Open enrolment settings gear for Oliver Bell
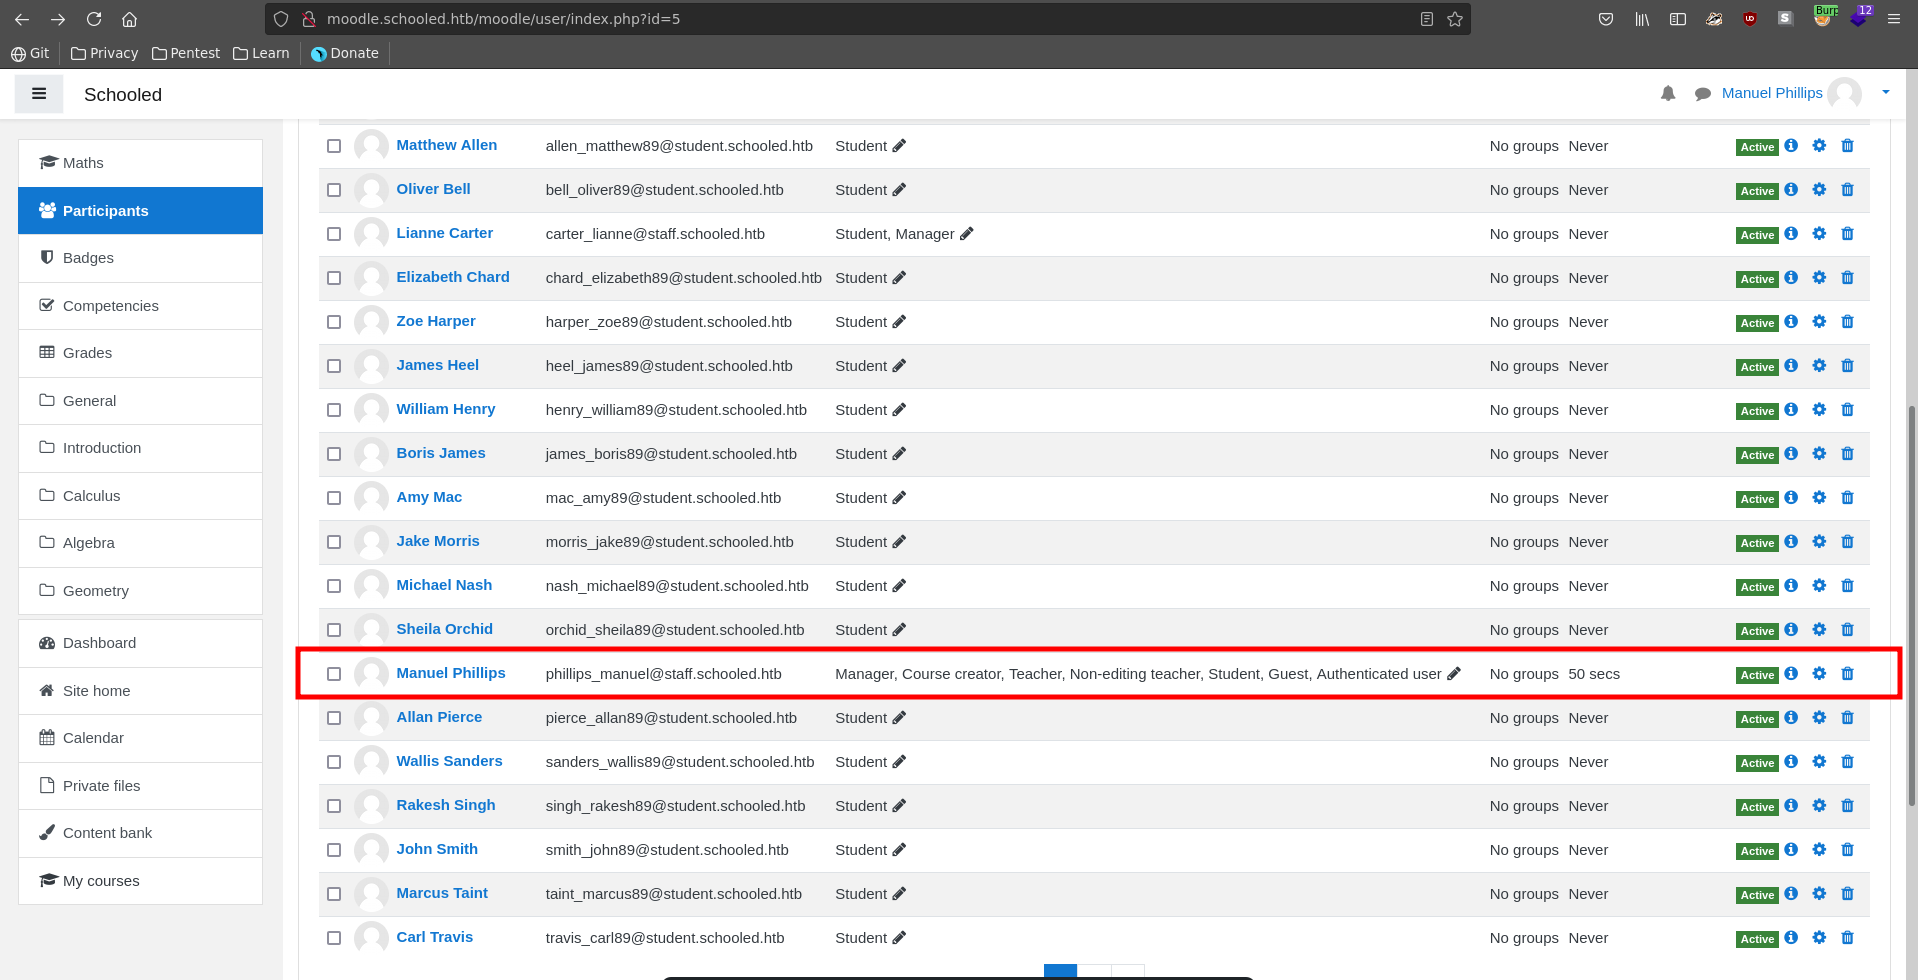This screenshot has height=980, width=1918. click(x=1819, y=190)
